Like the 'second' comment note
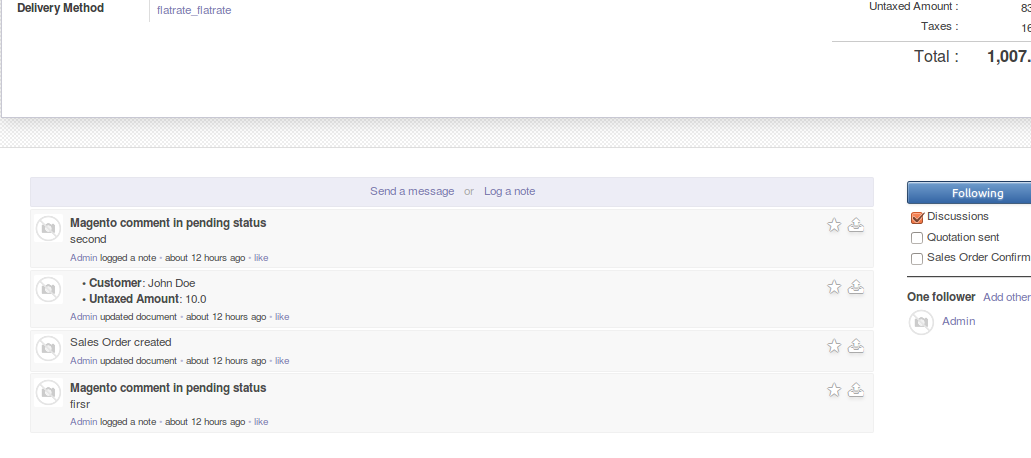The width and height of the screenshot is (1031, 458). (x=261, y=258)
